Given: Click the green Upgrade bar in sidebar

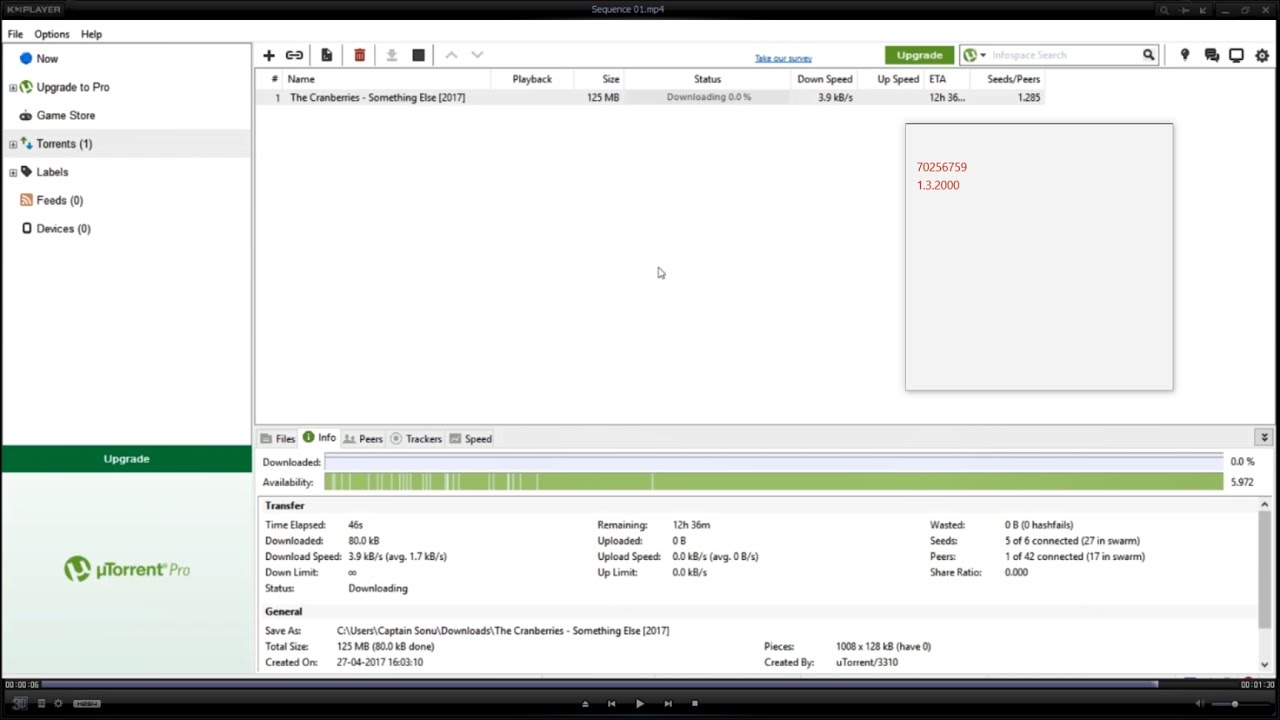Looking at the screenshot, I should click(126, 459).
